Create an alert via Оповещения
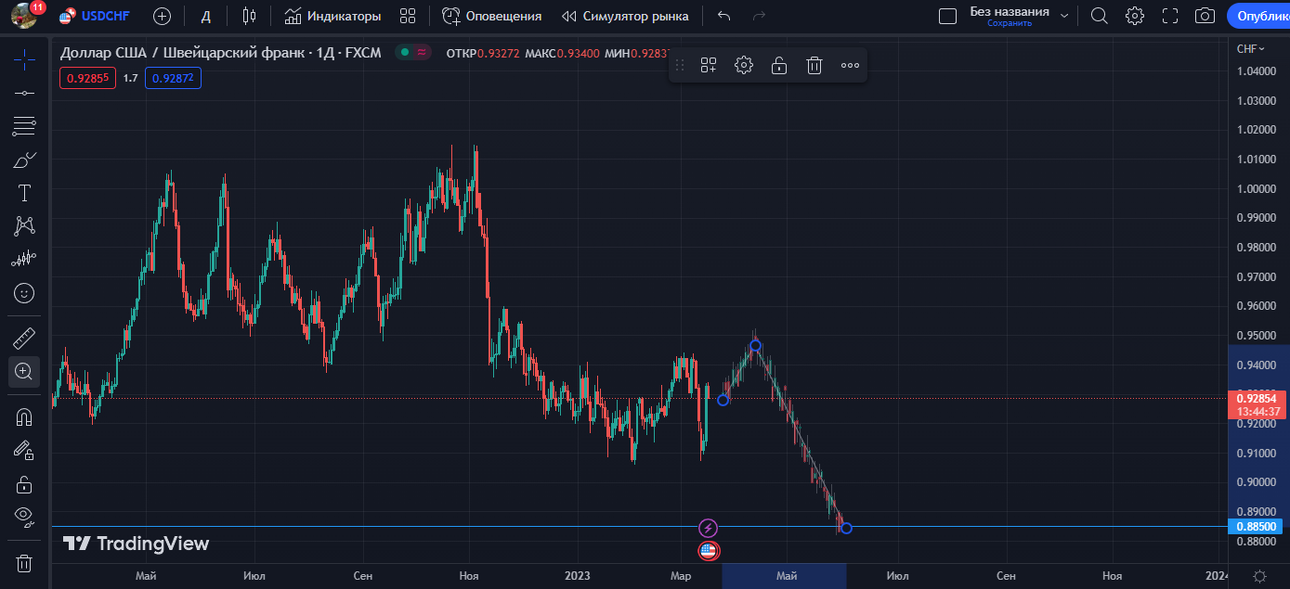 [492, 16]
